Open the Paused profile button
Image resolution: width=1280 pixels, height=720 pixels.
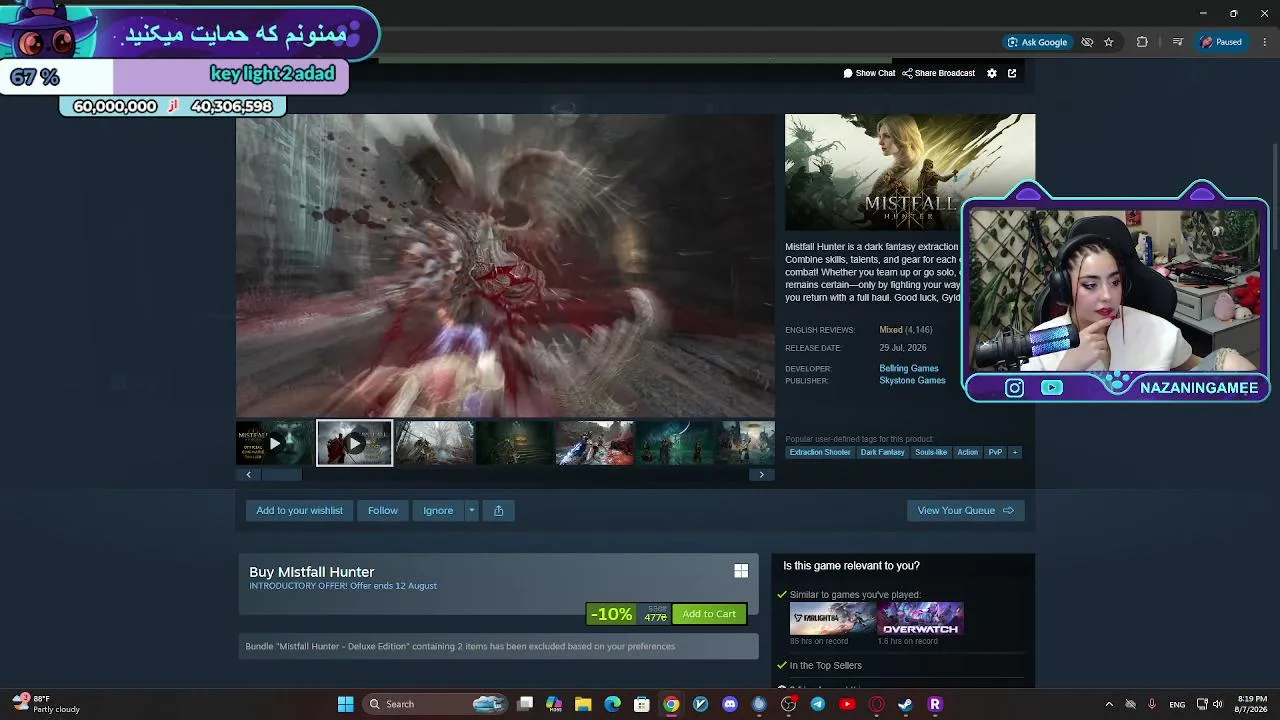[1222, 42]
